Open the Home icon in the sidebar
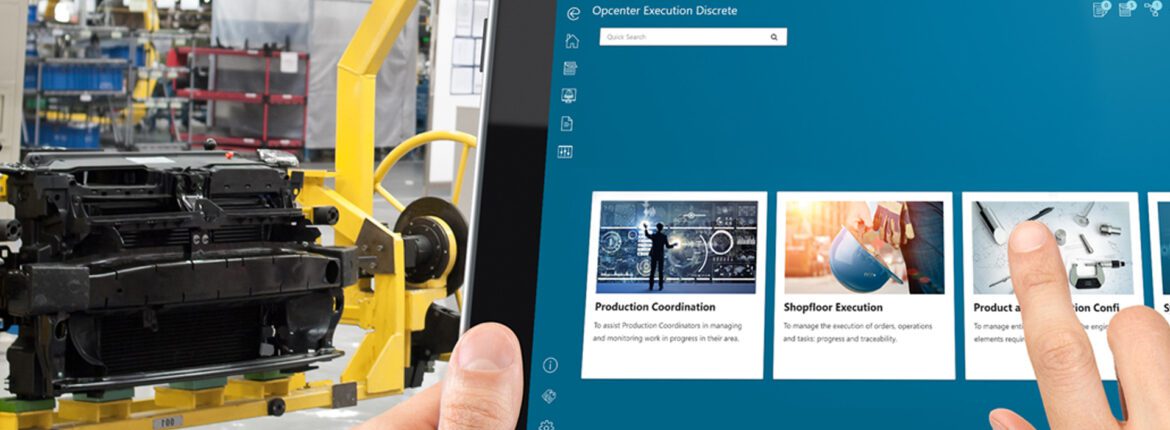This screenshot has width=1170, height=430. click(572, 40)
